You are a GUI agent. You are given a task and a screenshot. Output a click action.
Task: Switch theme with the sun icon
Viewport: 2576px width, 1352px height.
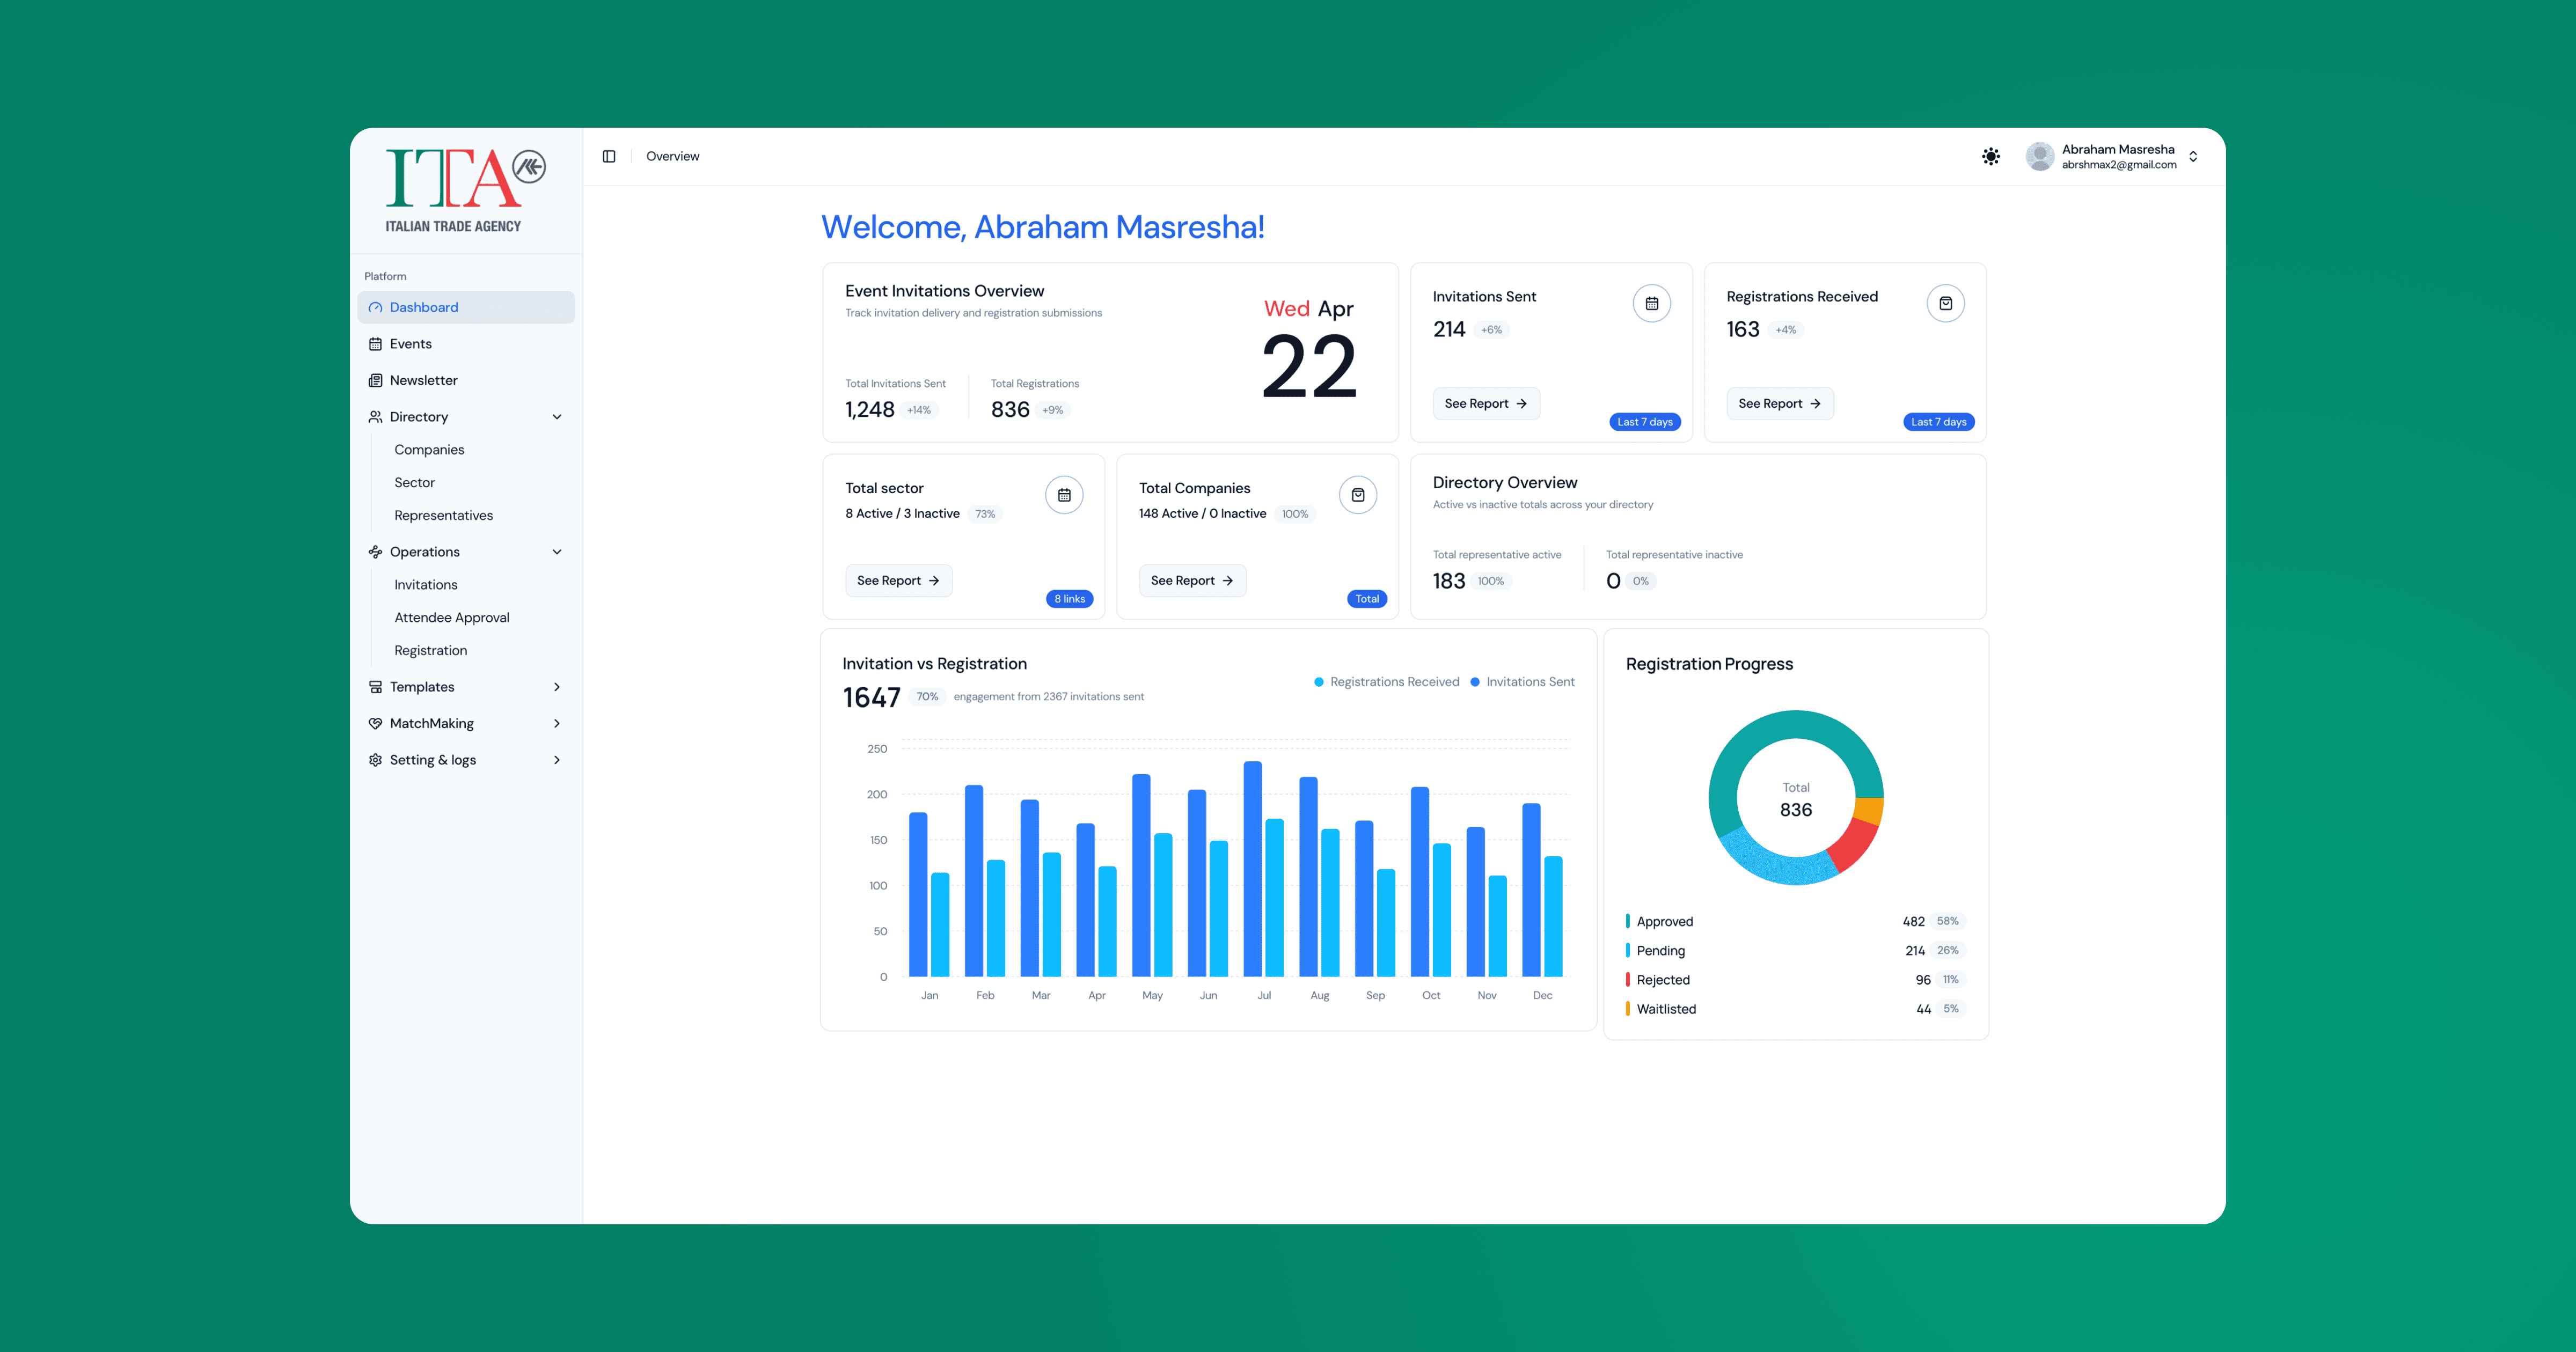pos(1991,156)
